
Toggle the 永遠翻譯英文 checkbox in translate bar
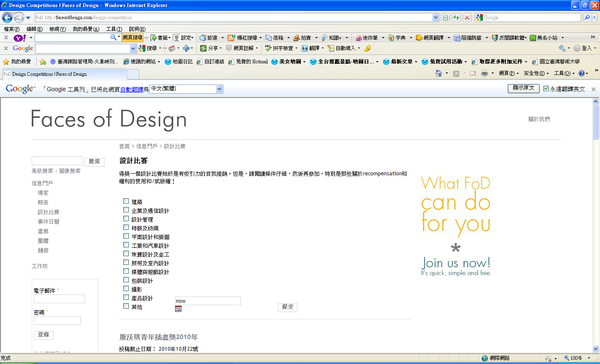pos(546,89)
